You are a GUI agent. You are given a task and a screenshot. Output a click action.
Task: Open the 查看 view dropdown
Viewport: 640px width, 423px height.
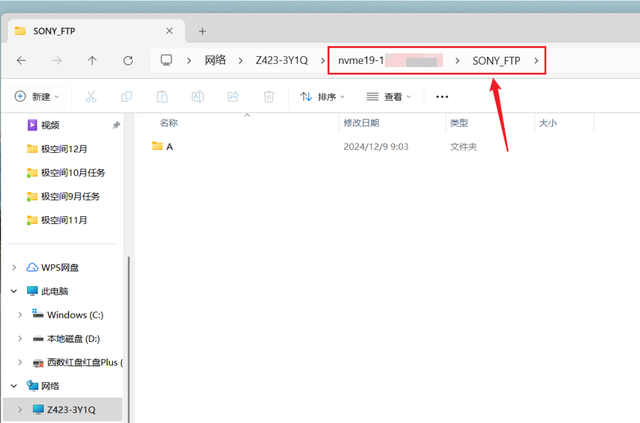(389, 97)
